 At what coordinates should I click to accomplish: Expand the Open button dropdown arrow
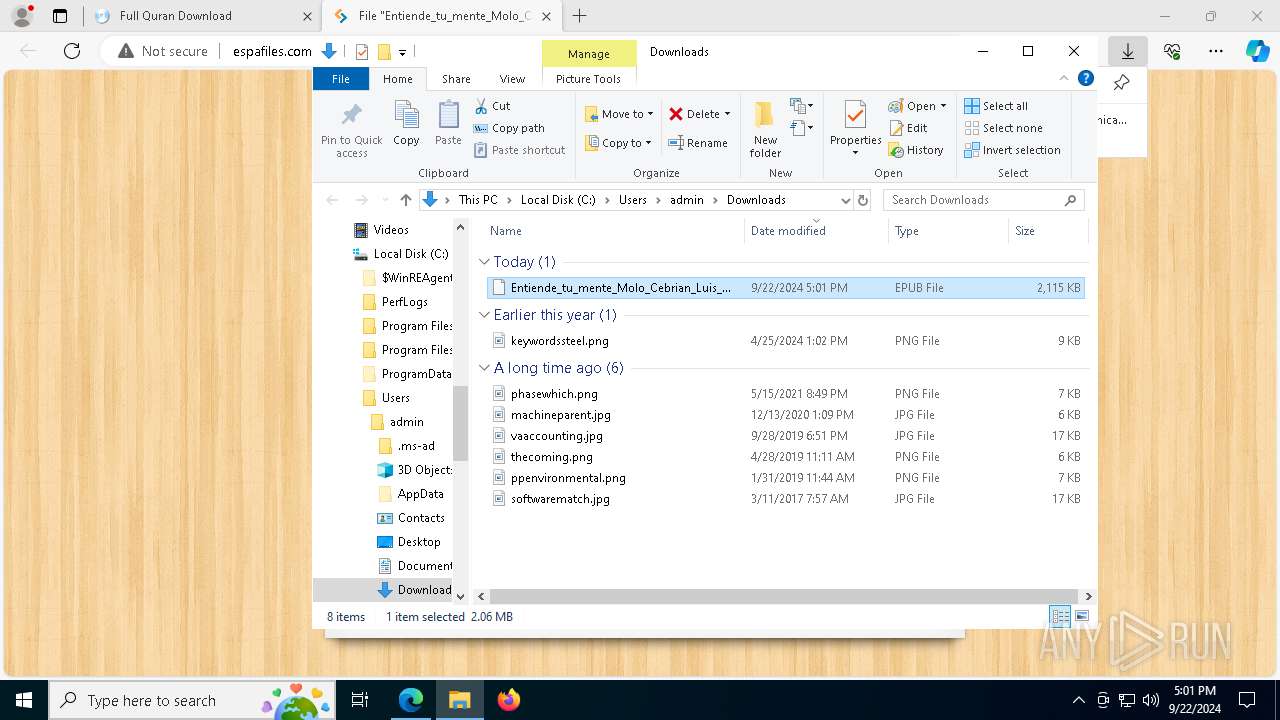tap(943, 106)
